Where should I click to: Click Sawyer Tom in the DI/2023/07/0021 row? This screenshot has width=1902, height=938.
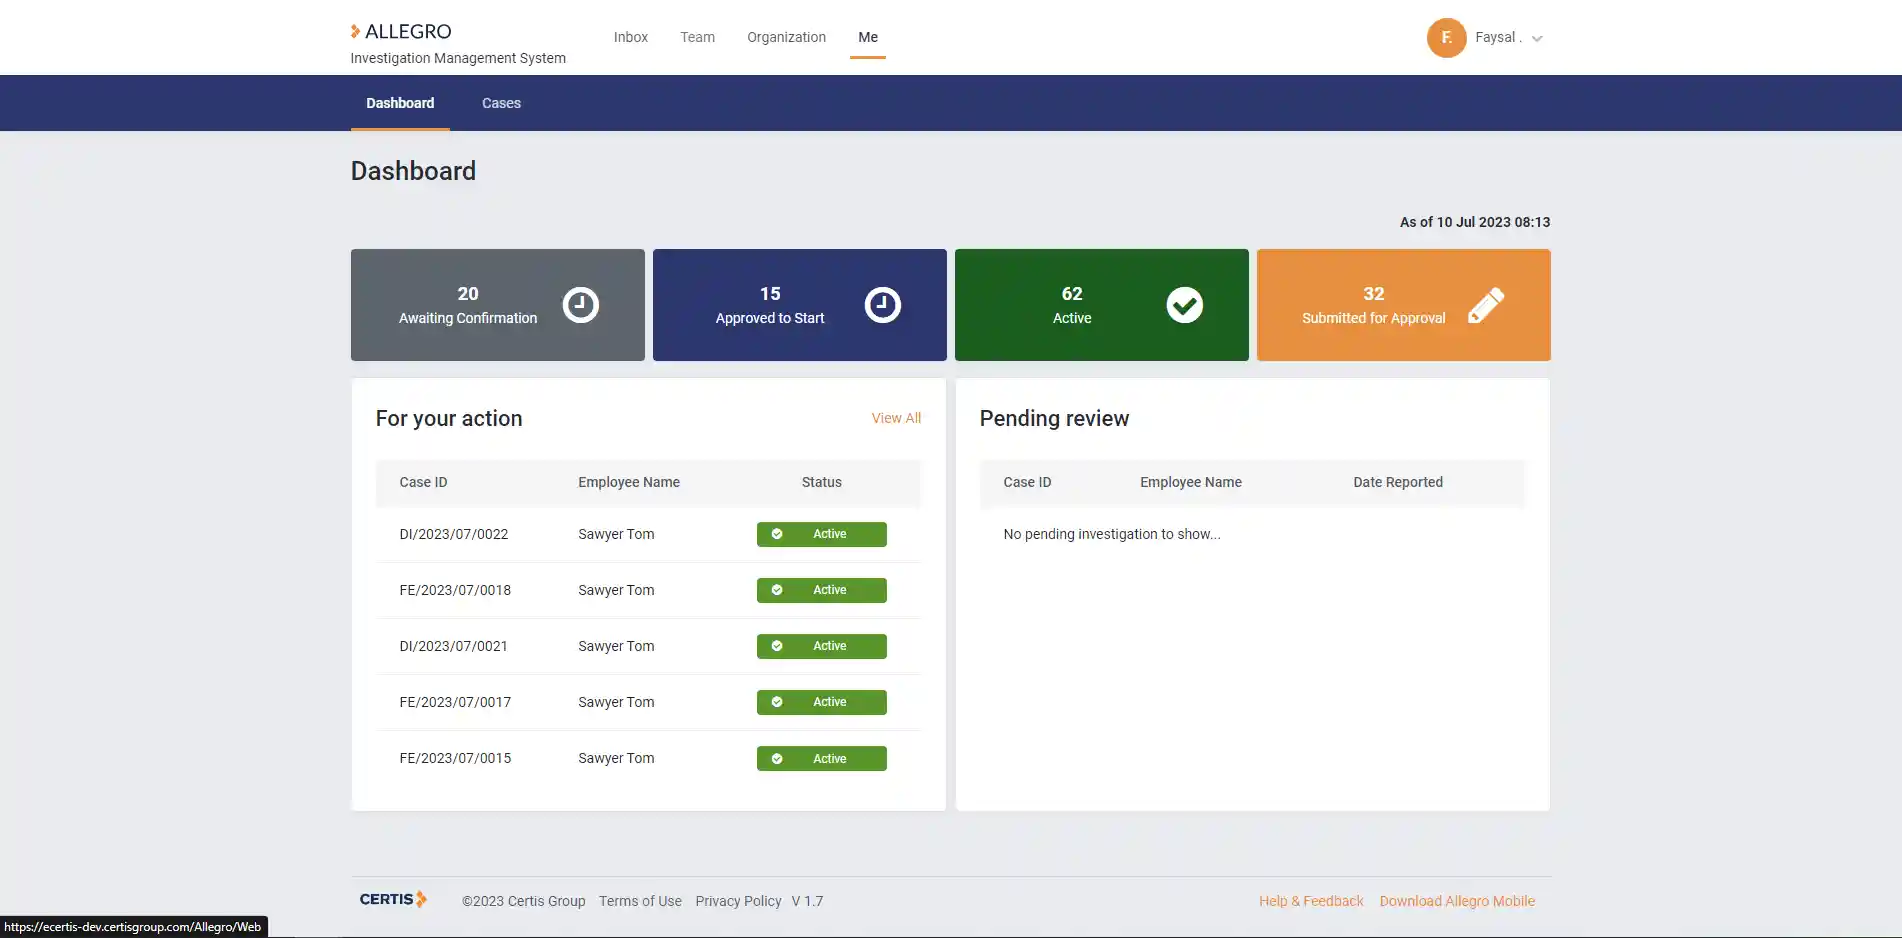(x=616, y=646)
